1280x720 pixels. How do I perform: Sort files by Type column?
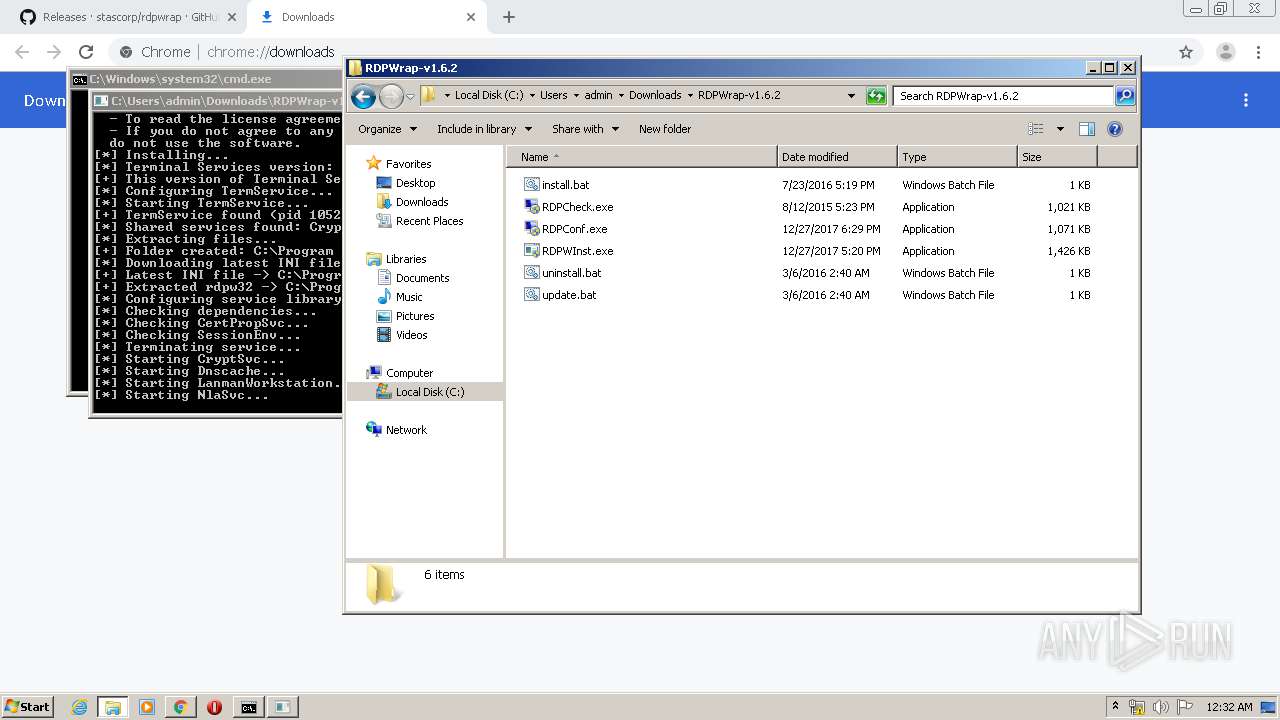tap(957, 157)
